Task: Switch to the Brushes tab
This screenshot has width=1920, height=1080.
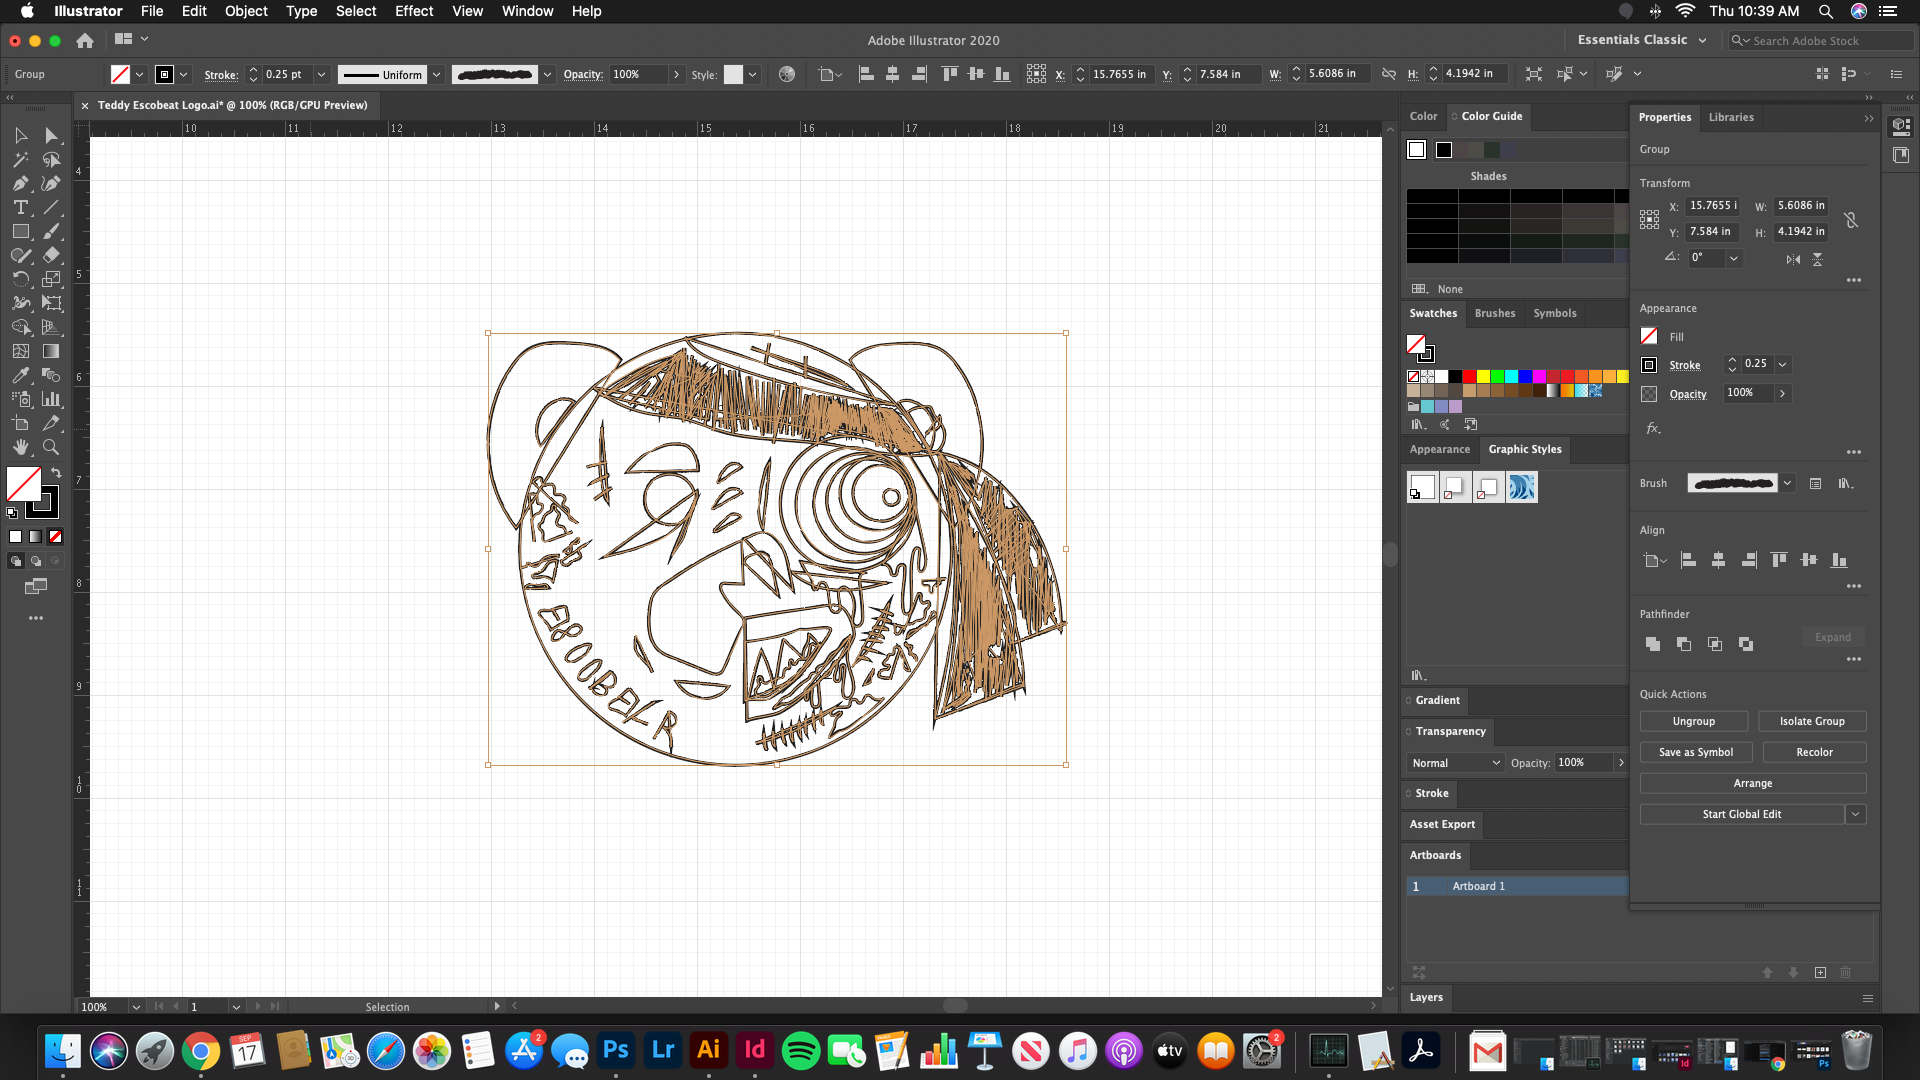Action: tap(1494, 313)
